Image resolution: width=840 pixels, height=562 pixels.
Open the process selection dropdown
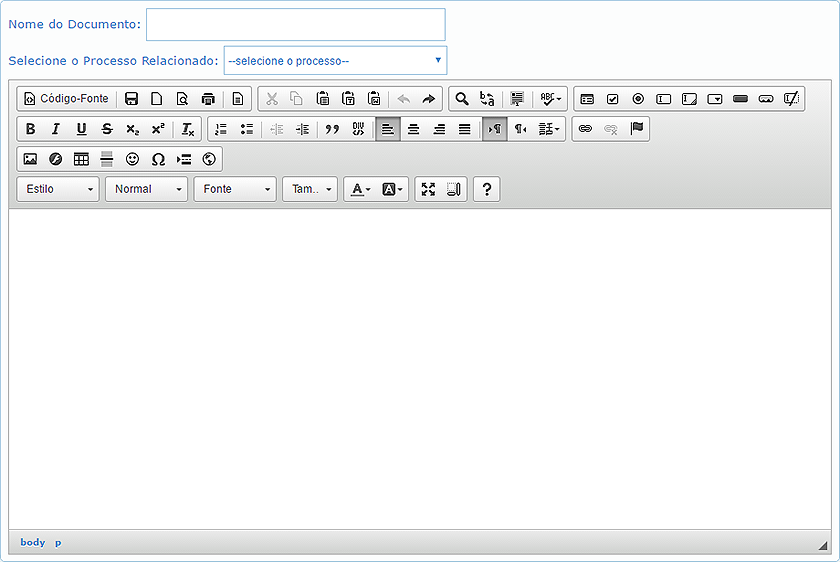click(x=335, y=61)
